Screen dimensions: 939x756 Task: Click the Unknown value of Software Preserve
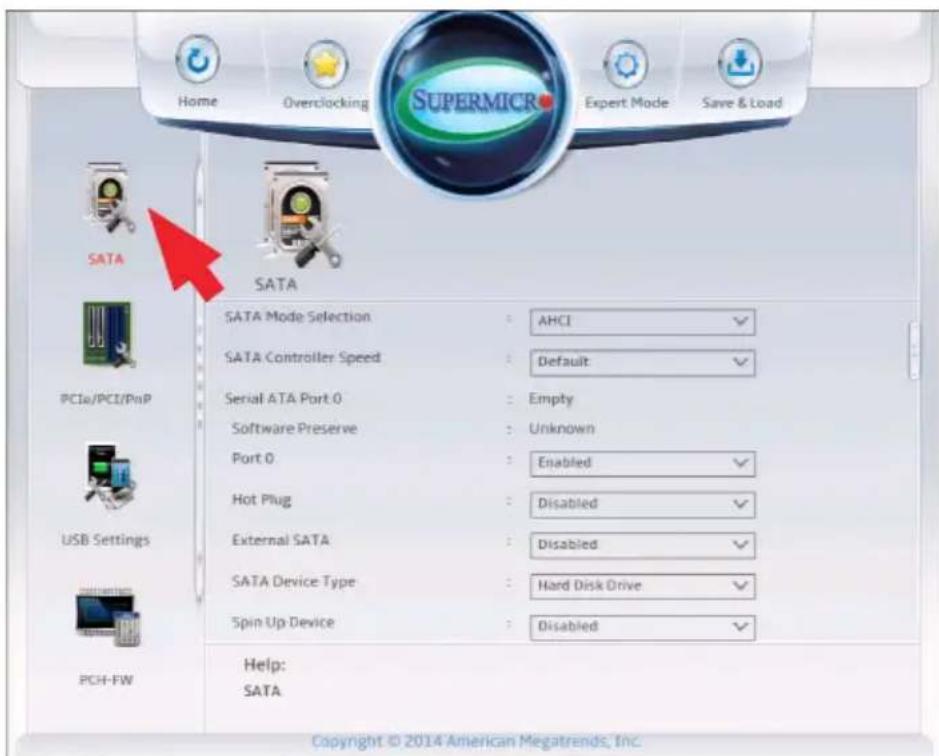click(x=562, y=428)
